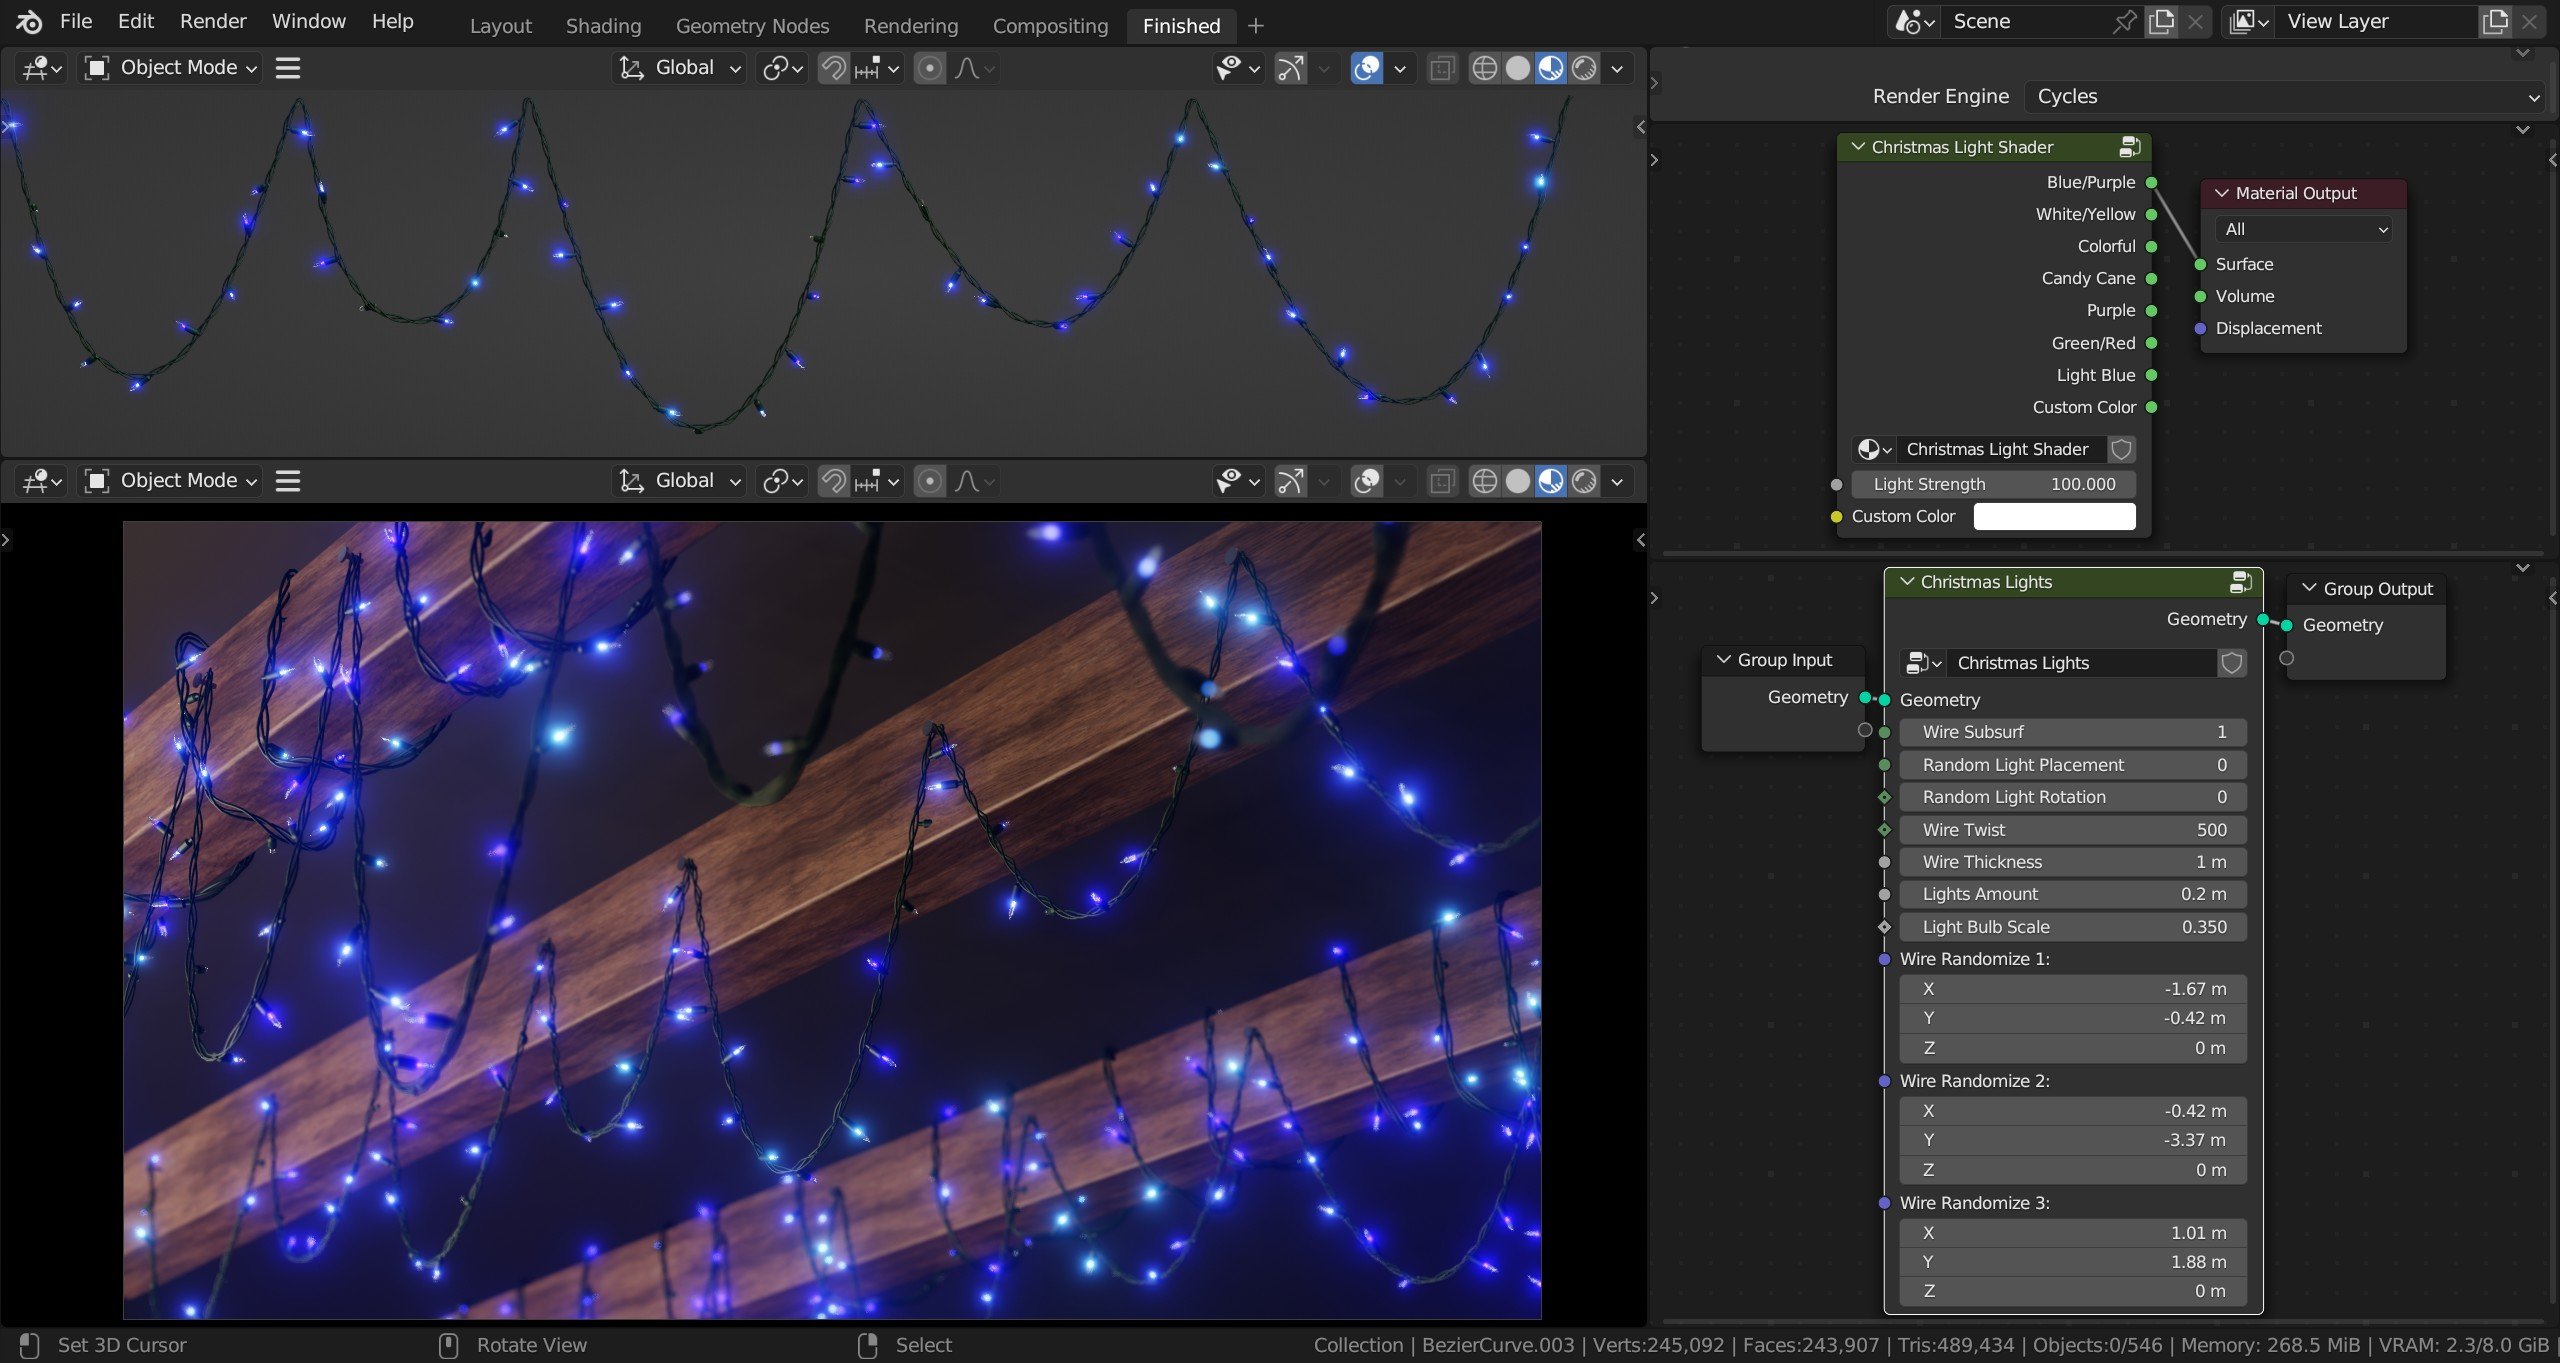Image resolution: width=2560 pixels, height=1363 pixels.
Task: Toggle the snapping magnet icon
Action: [833, 68]
